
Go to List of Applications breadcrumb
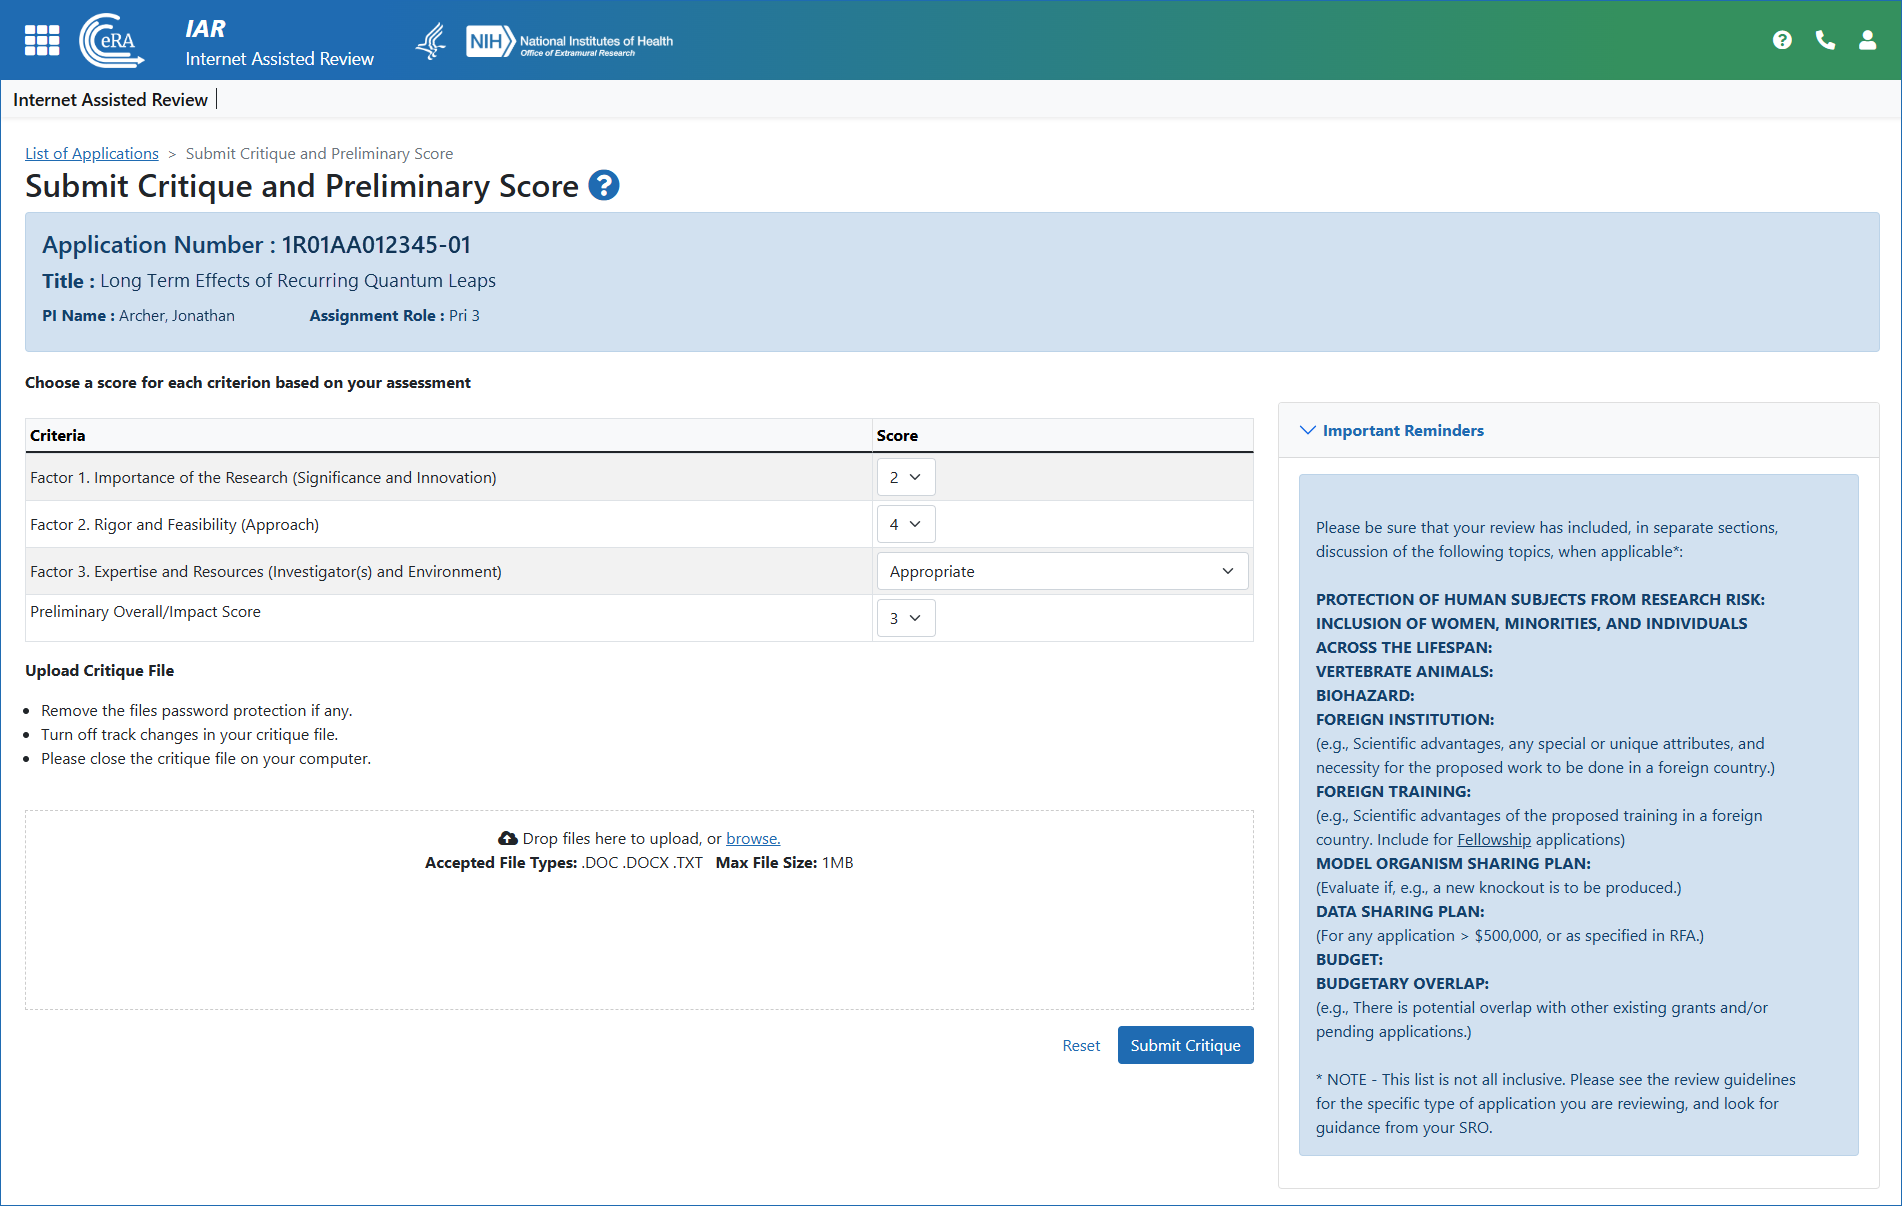(92, 153)
